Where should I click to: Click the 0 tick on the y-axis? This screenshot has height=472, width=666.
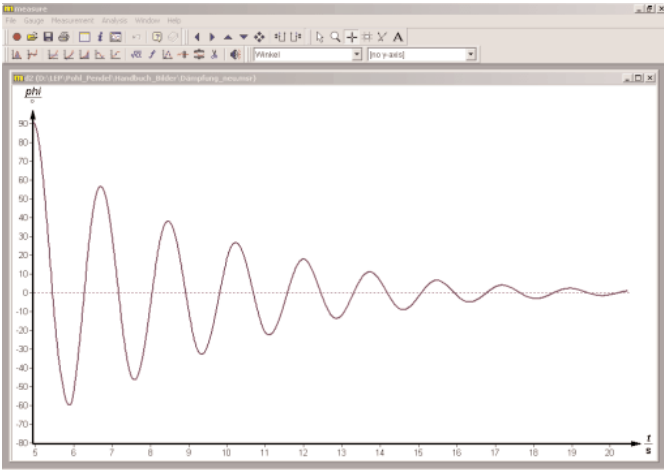coord(25,293)
